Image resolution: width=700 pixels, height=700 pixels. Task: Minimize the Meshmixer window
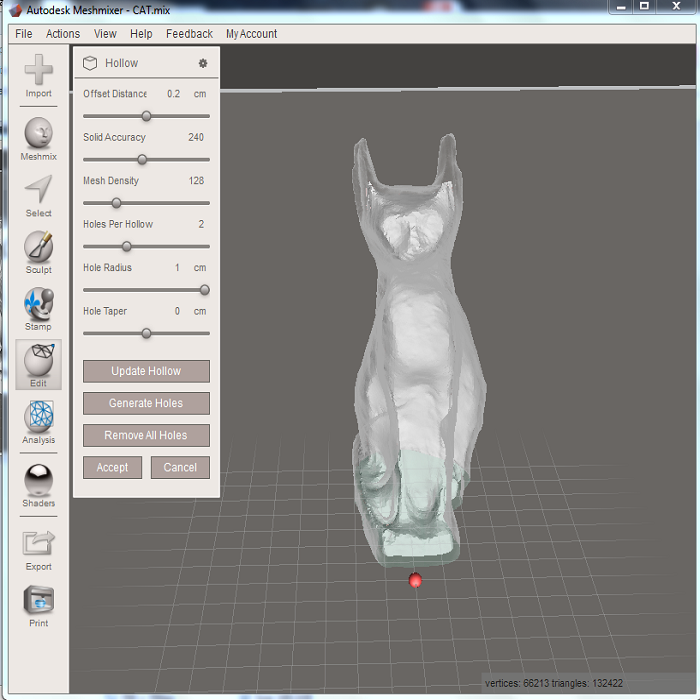click(621, 7)
